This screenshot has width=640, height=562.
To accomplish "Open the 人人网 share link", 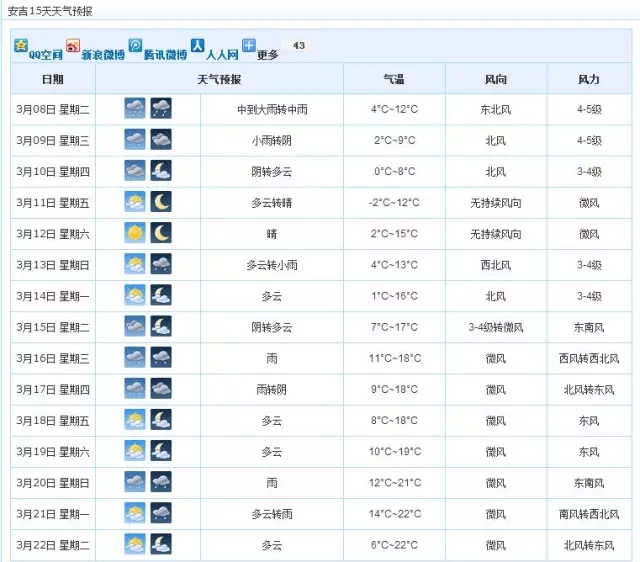I will [222, 55].
